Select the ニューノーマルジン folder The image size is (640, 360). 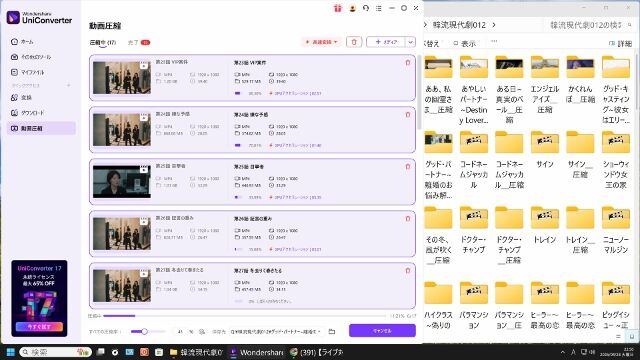(x=616, y=231)
